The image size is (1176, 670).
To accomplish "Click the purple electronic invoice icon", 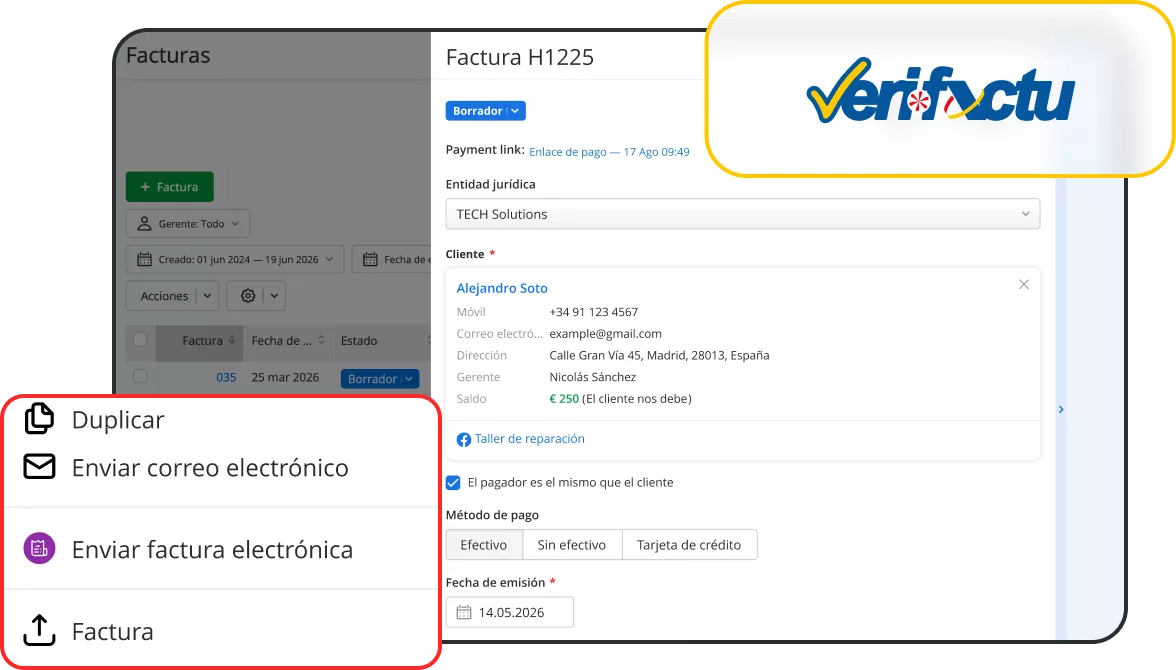I will [39, 548].
